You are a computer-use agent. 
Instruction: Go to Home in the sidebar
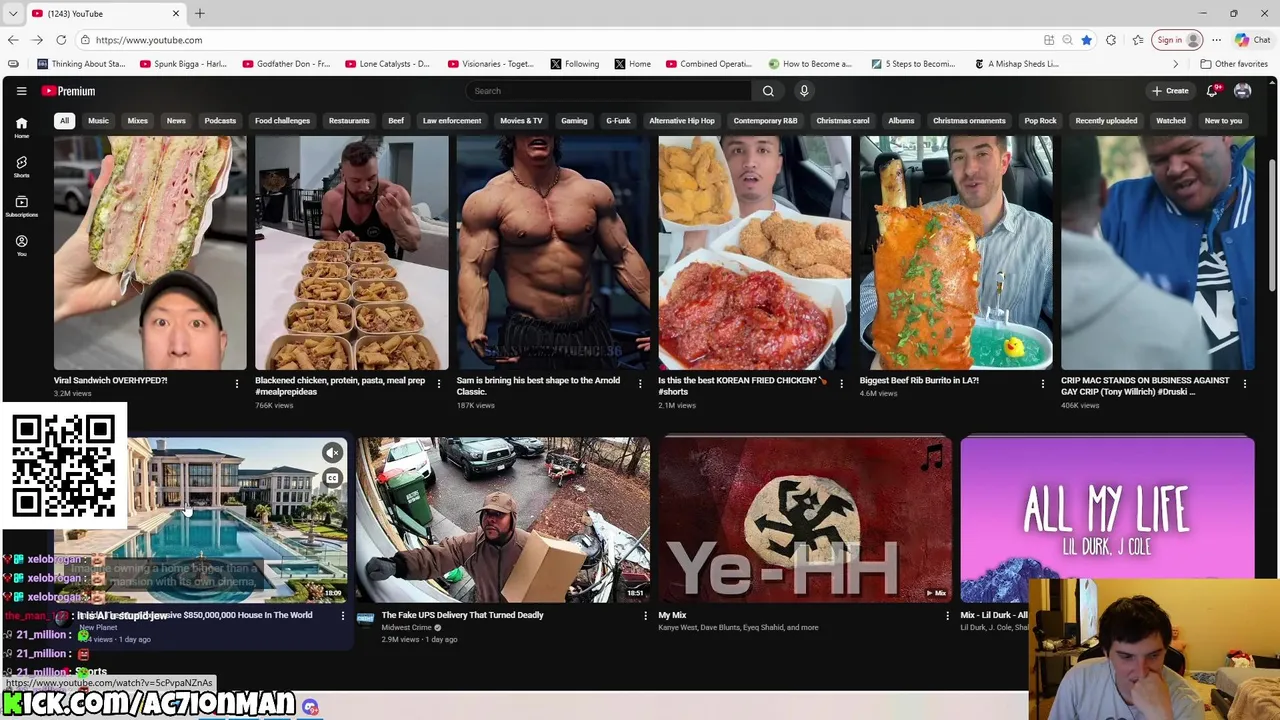[x=21, y=127]
